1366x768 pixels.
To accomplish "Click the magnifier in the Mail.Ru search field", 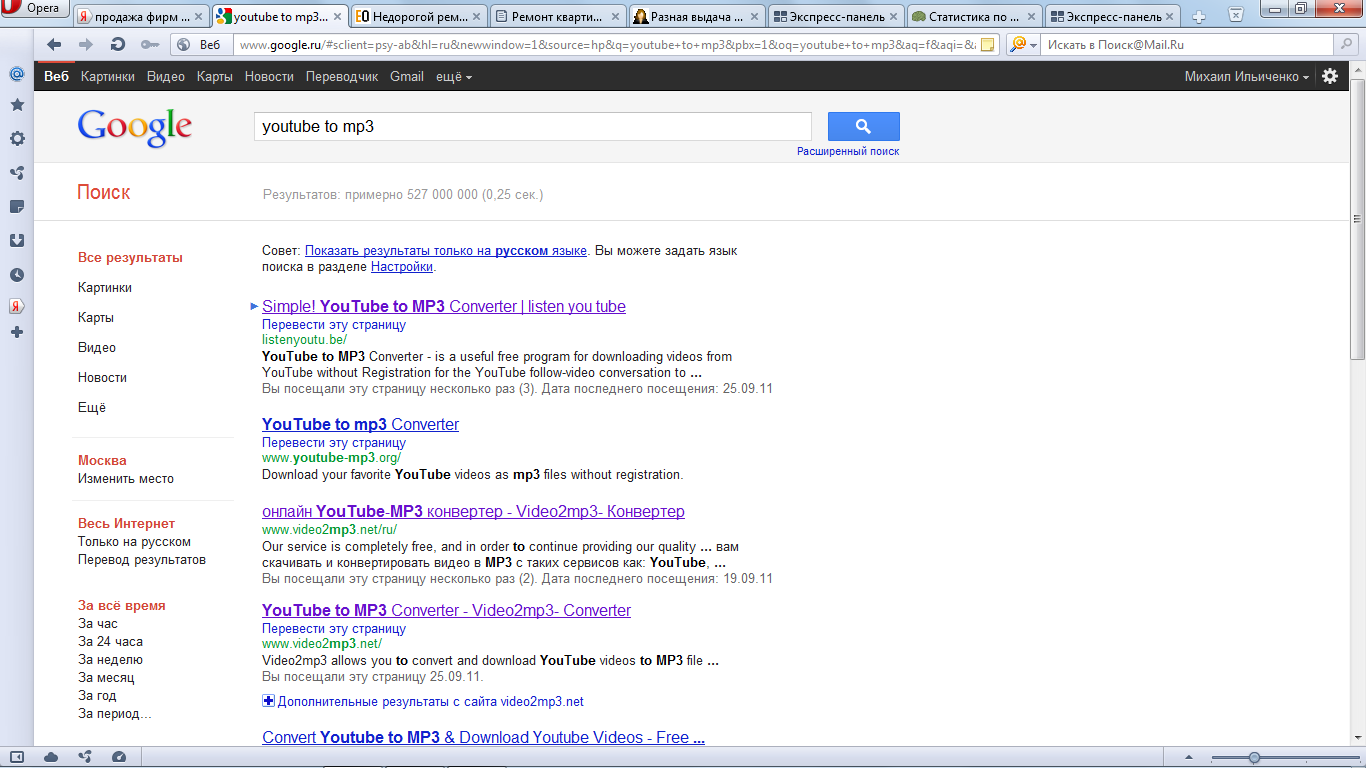I will 1345,44.
